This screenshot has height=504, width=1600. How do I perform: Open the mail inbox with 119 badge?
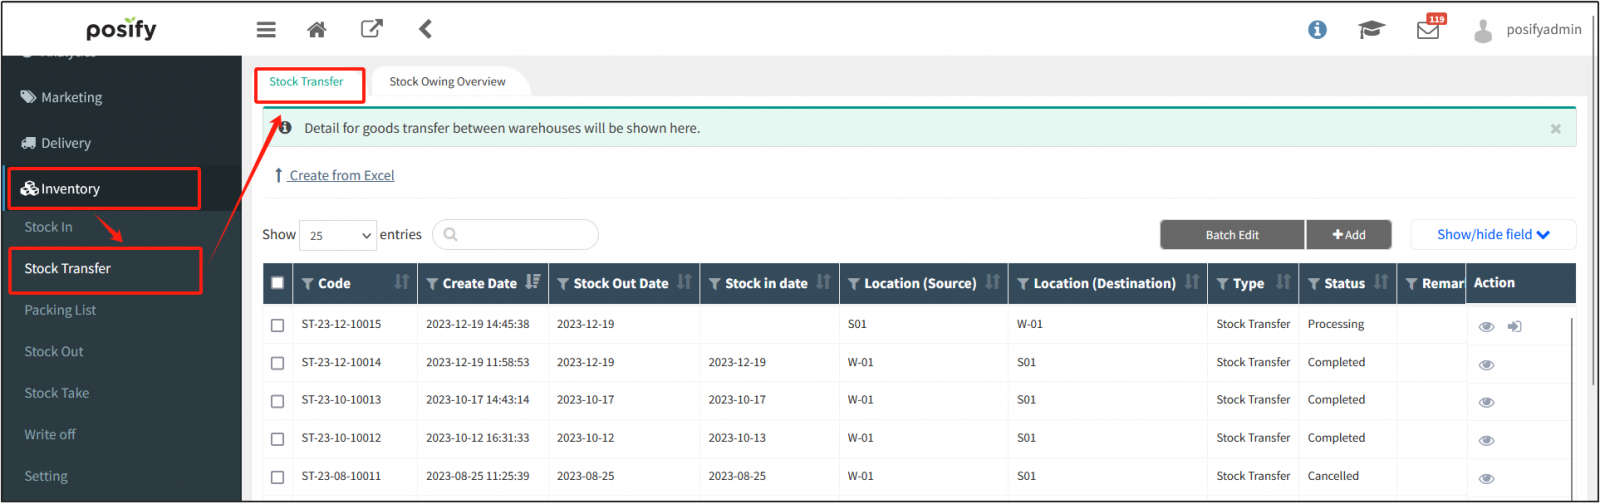pyautogui.click(x=1428, y=30)
